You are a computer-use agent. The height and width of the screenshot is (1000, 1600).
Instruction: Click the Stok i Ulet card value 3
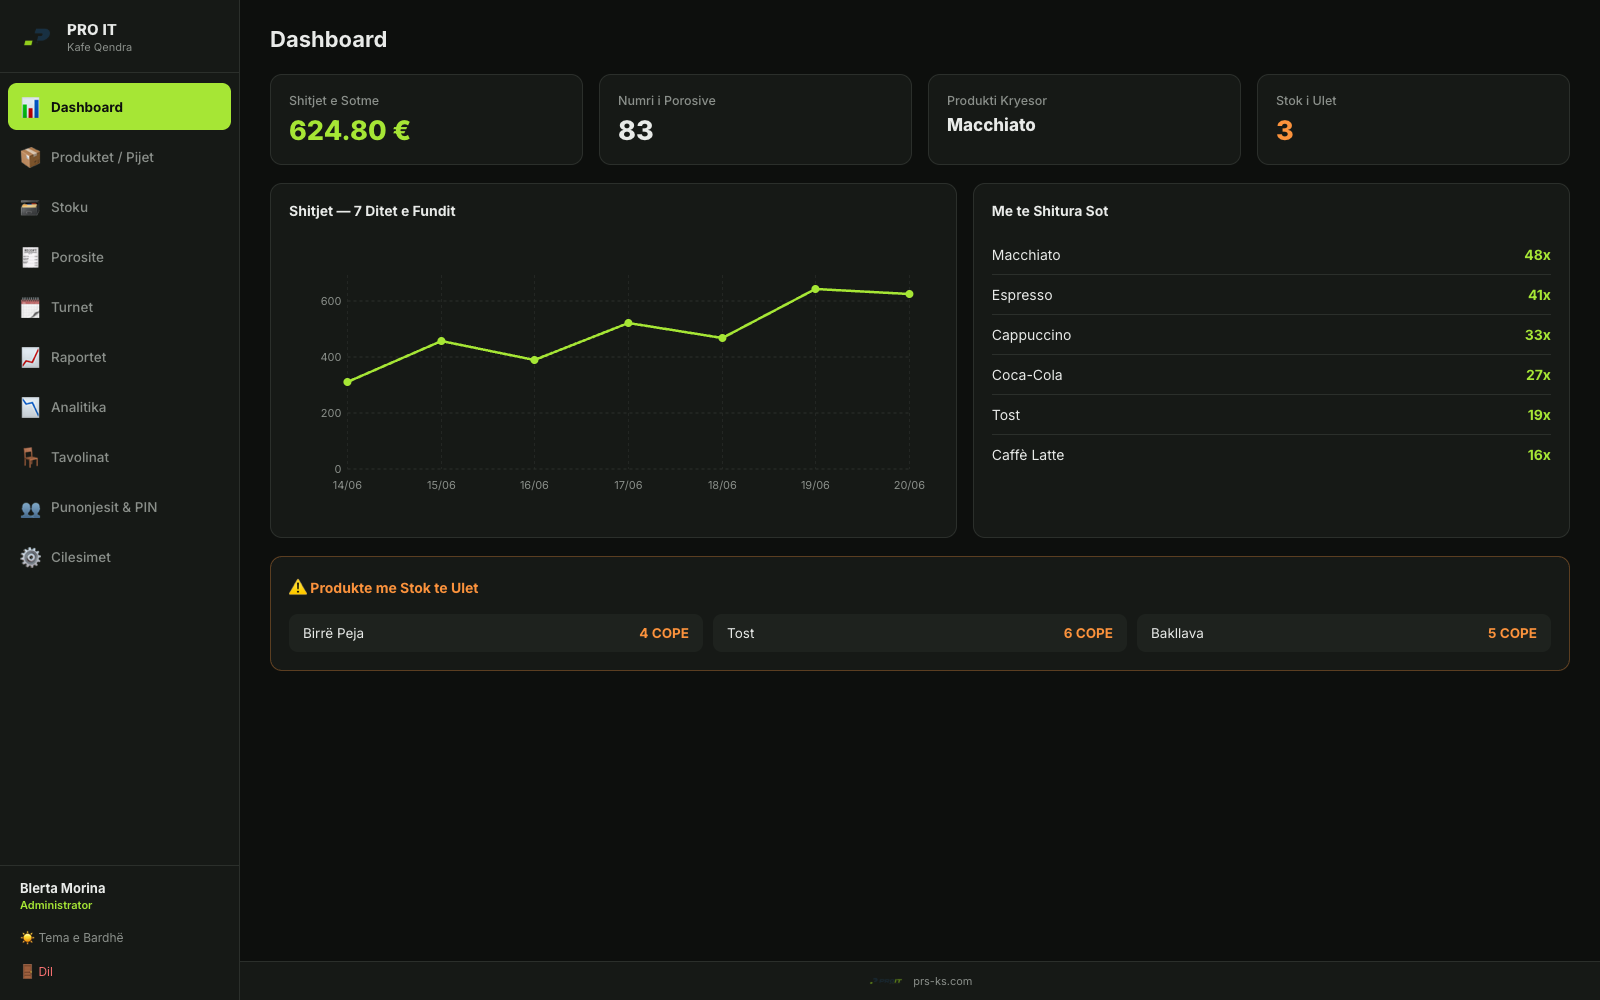point(1285,130)
